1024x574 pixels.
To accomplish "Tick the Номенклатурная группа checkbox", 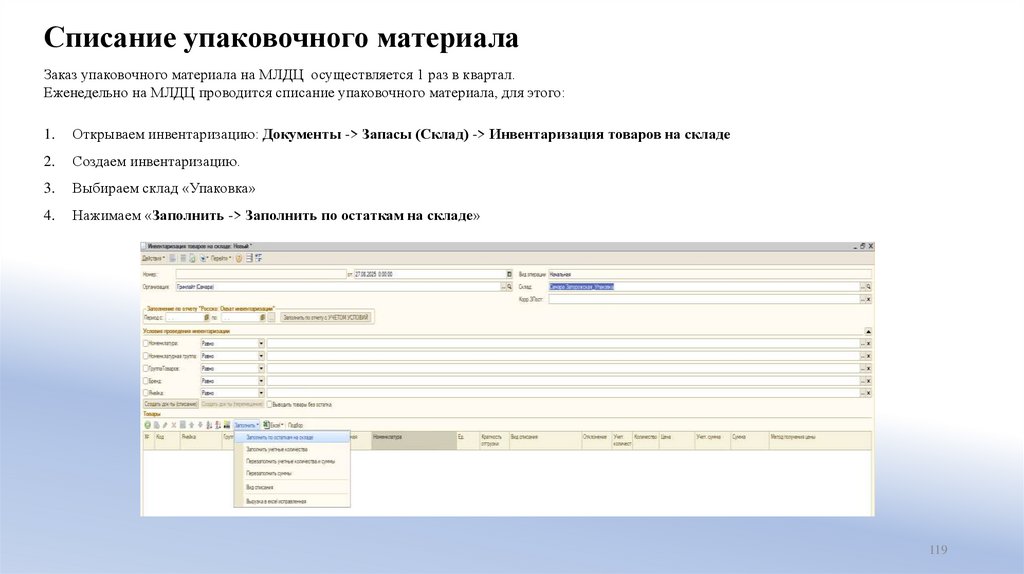I will click(x=146, y=356).
